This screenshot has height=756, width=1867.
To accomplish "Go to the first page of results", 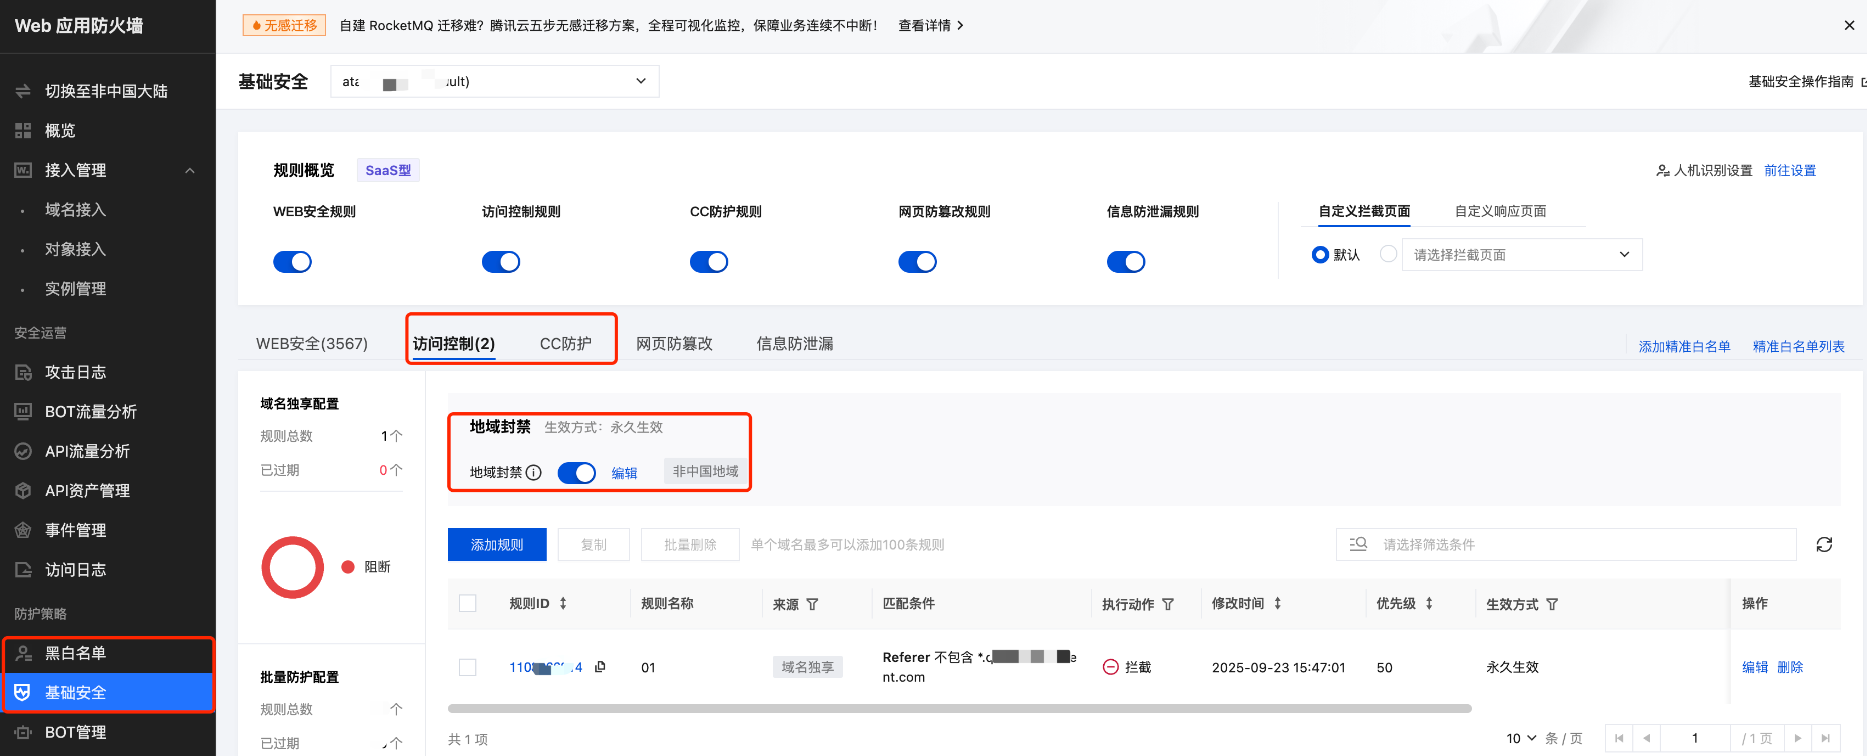I will (x=1619, y=738).
